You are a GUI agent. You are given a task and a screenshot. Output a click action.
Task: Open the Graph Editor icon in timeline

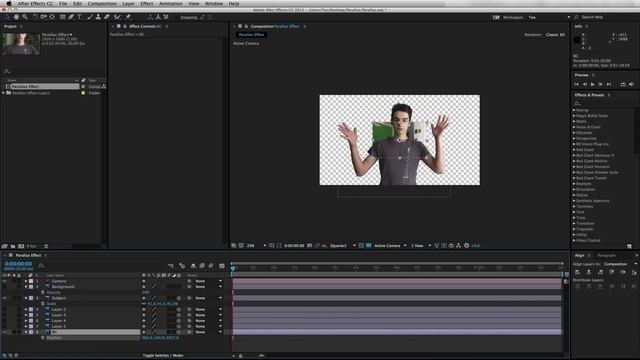point(222,266)
